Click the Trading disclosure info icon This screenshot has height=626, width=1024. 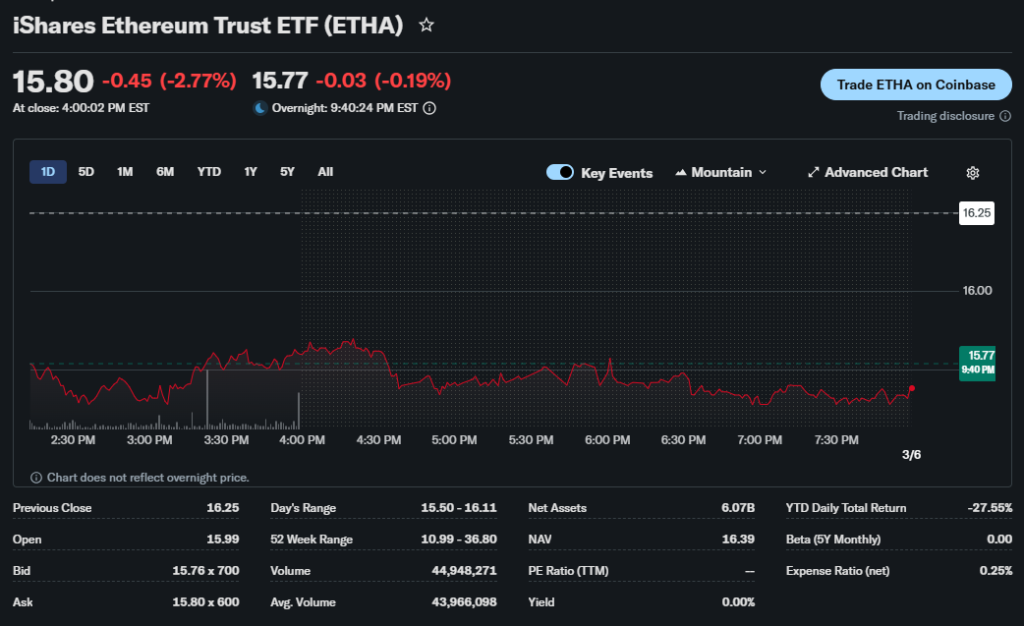coord(1005,116)
